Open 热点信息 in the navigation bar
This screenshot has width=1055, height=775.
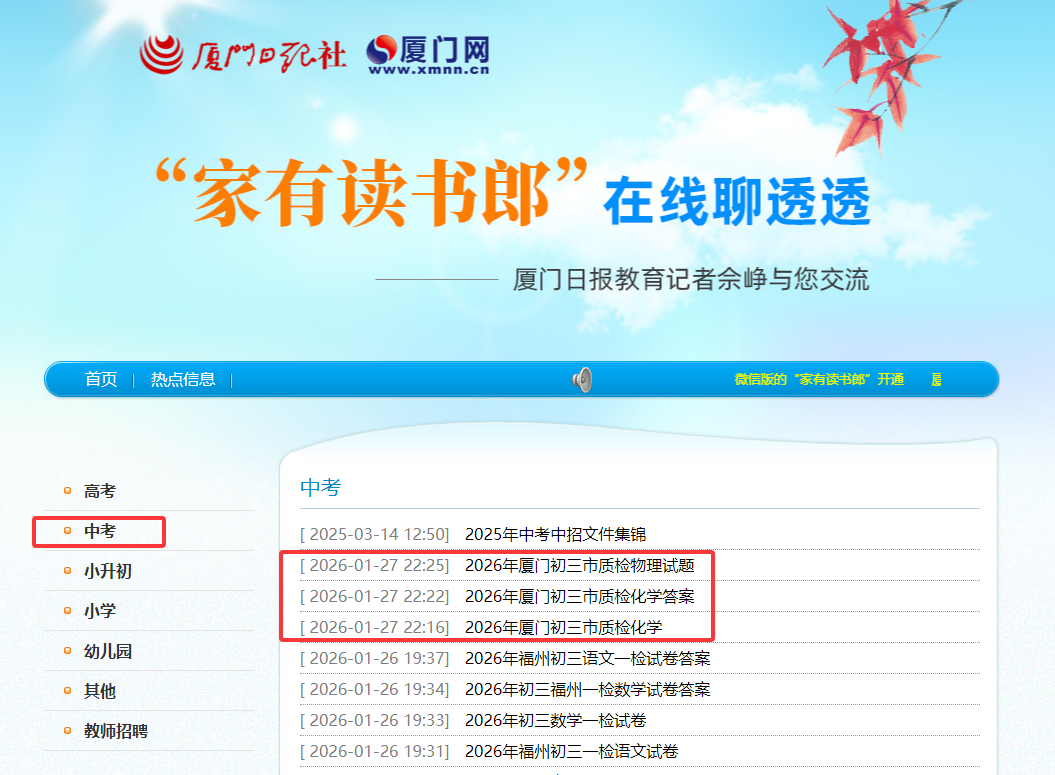[x=183, y=379]
